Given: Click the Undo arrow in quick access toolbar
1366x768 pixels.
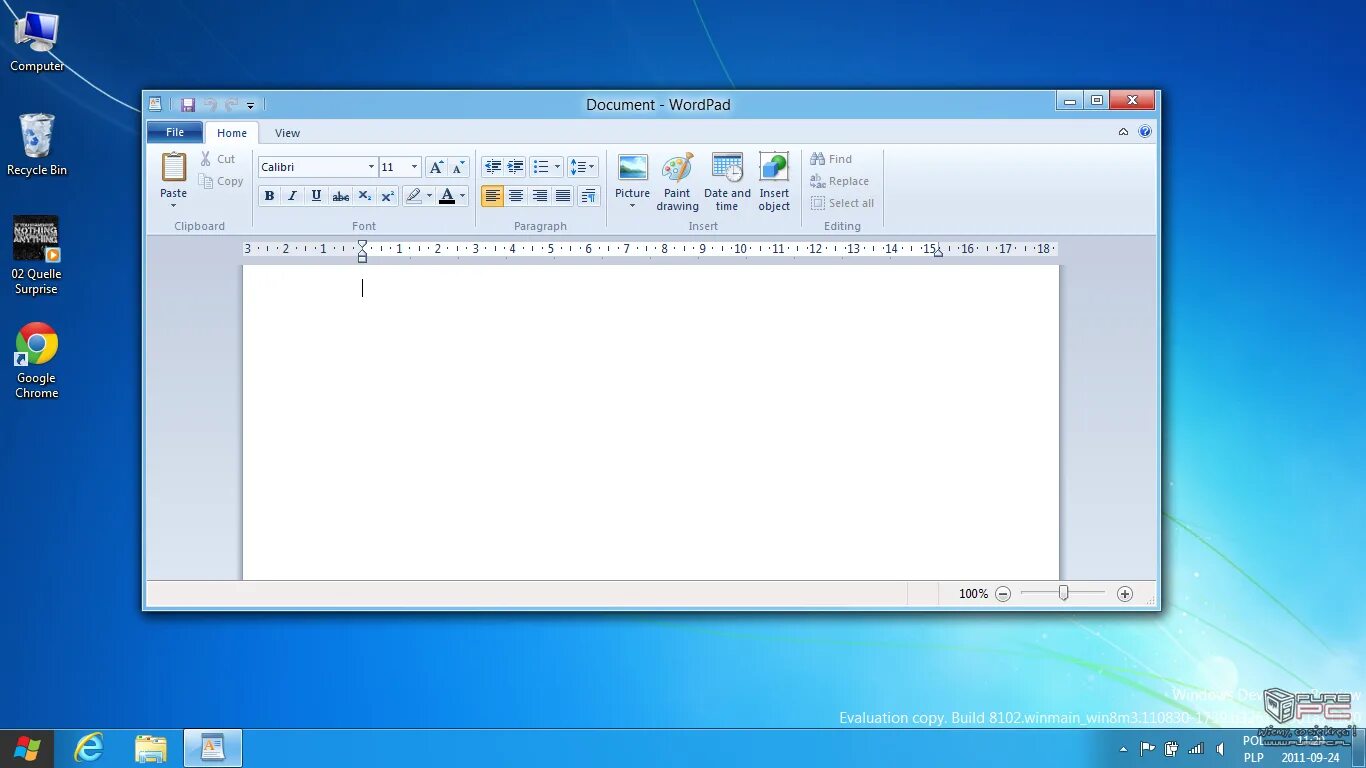Looking at the screenshot, I should [210, 104].
